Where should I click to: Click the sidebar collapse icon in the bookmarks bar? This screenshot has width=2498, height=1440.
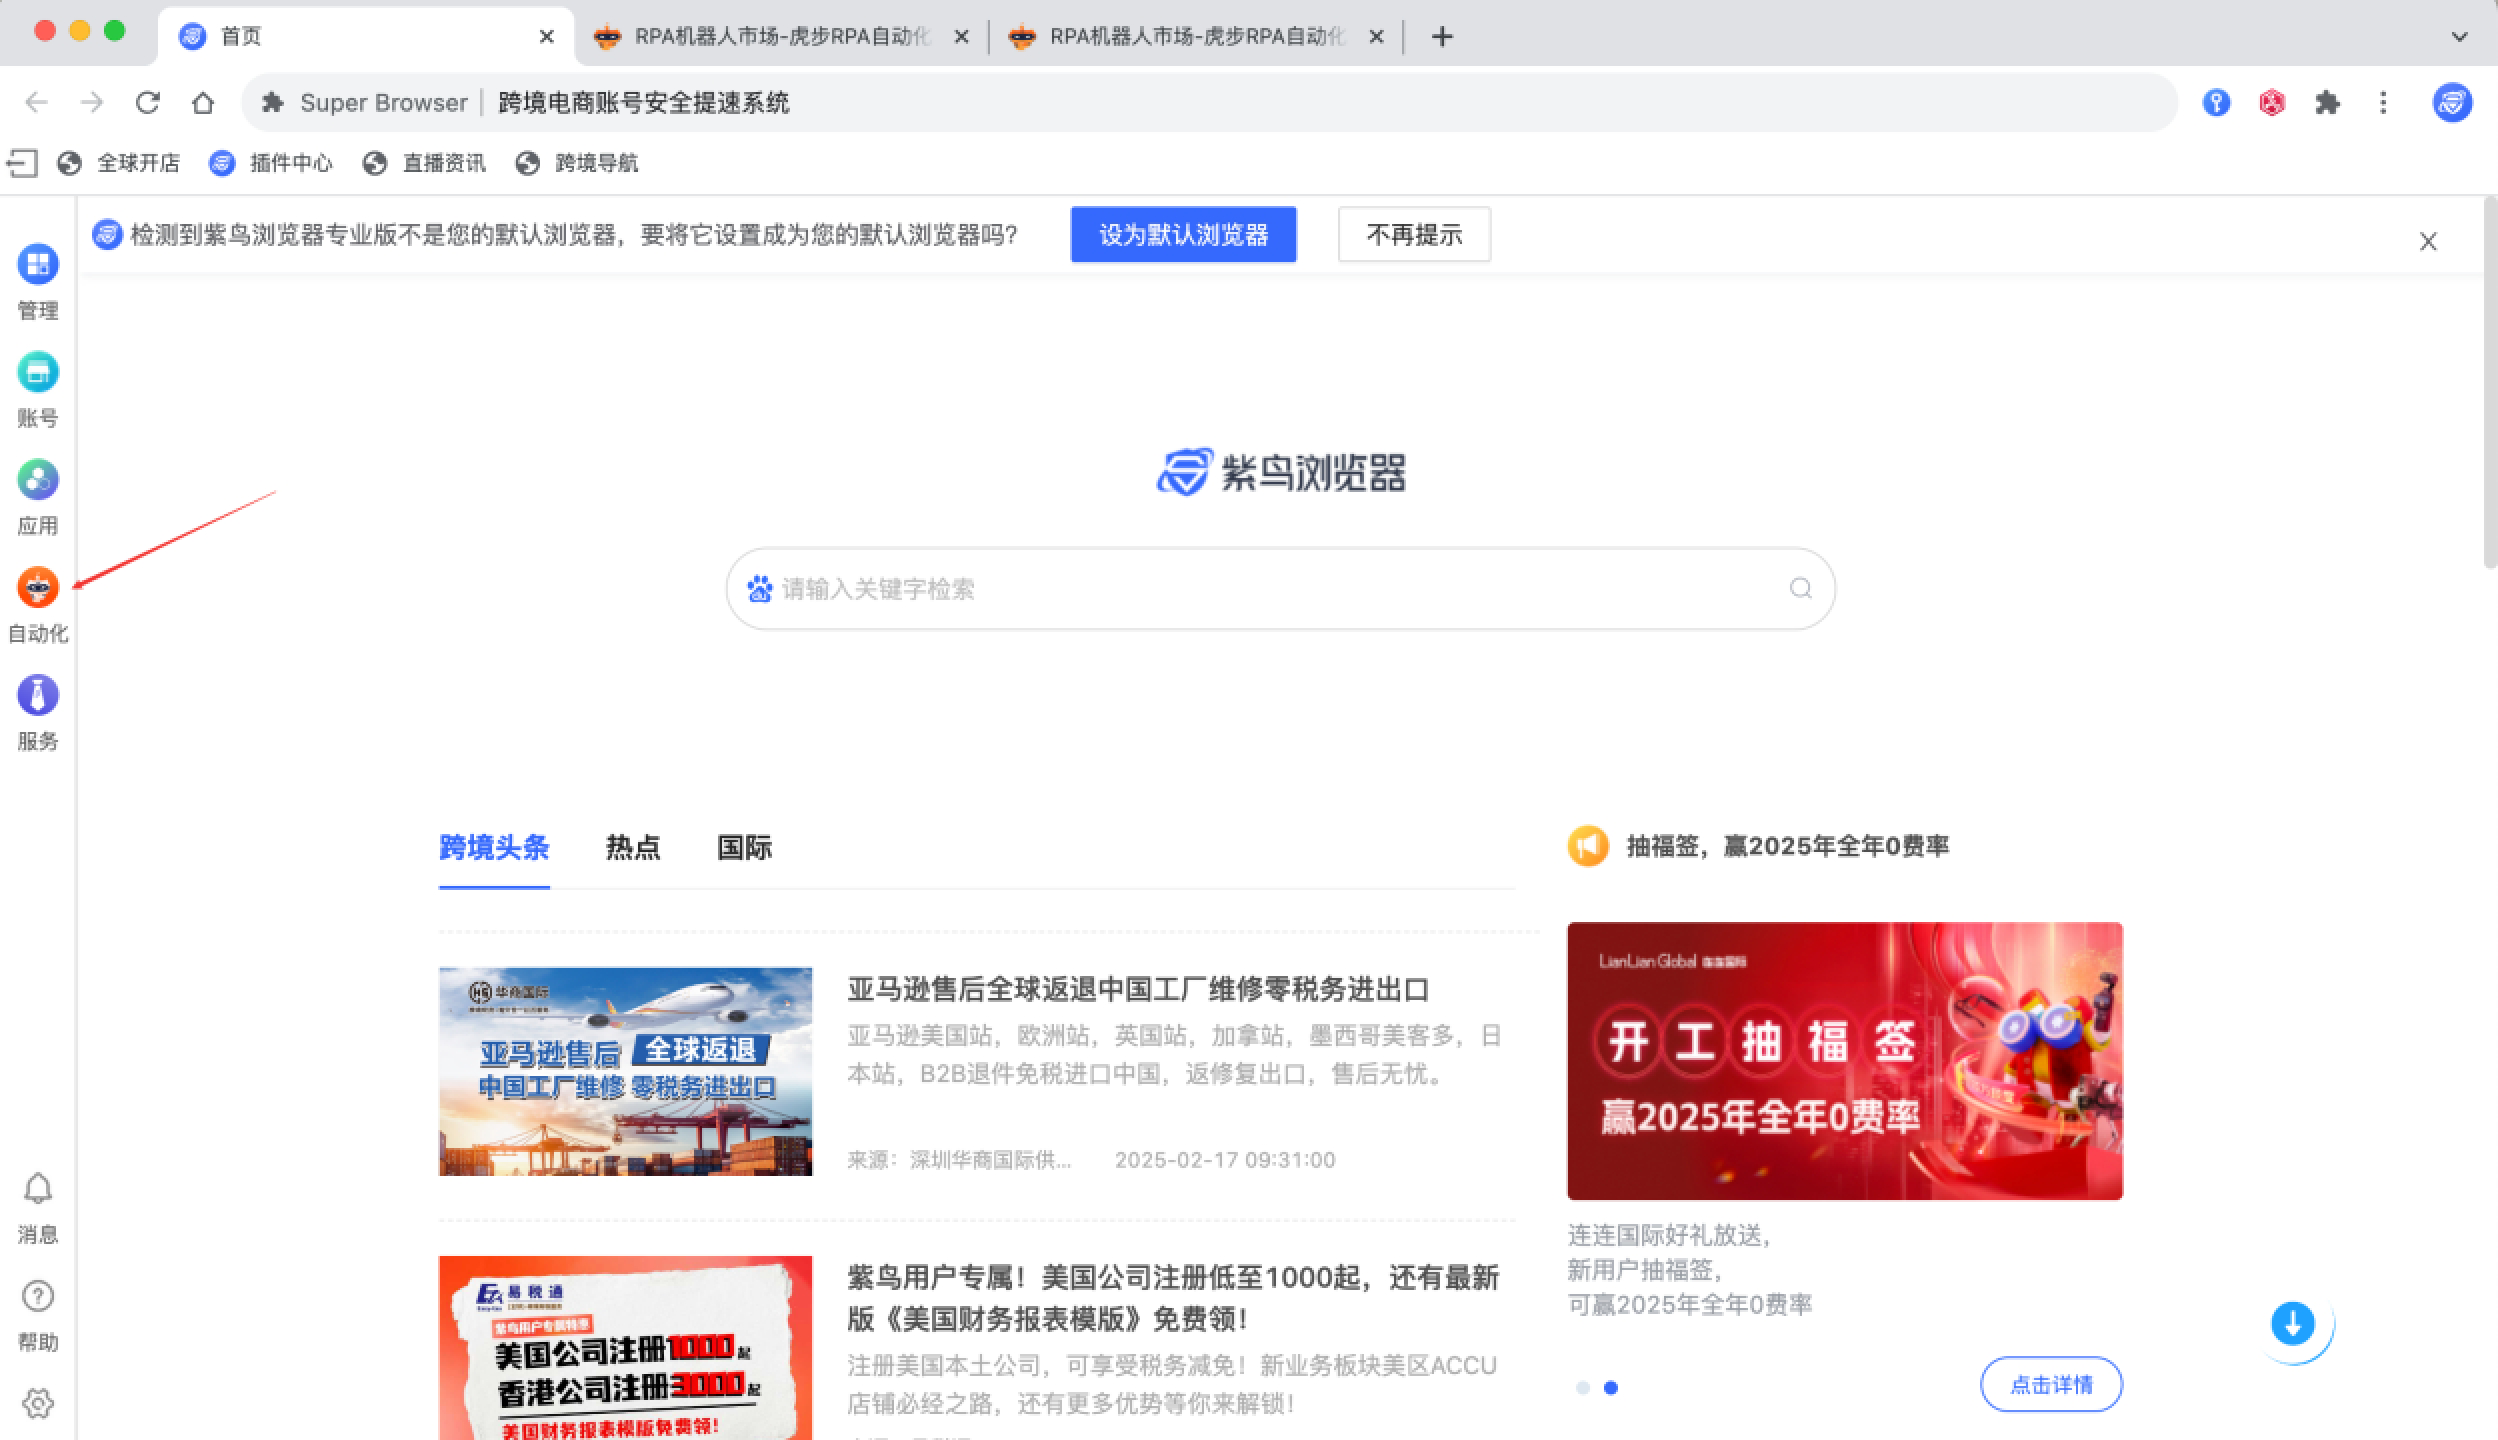22,163
